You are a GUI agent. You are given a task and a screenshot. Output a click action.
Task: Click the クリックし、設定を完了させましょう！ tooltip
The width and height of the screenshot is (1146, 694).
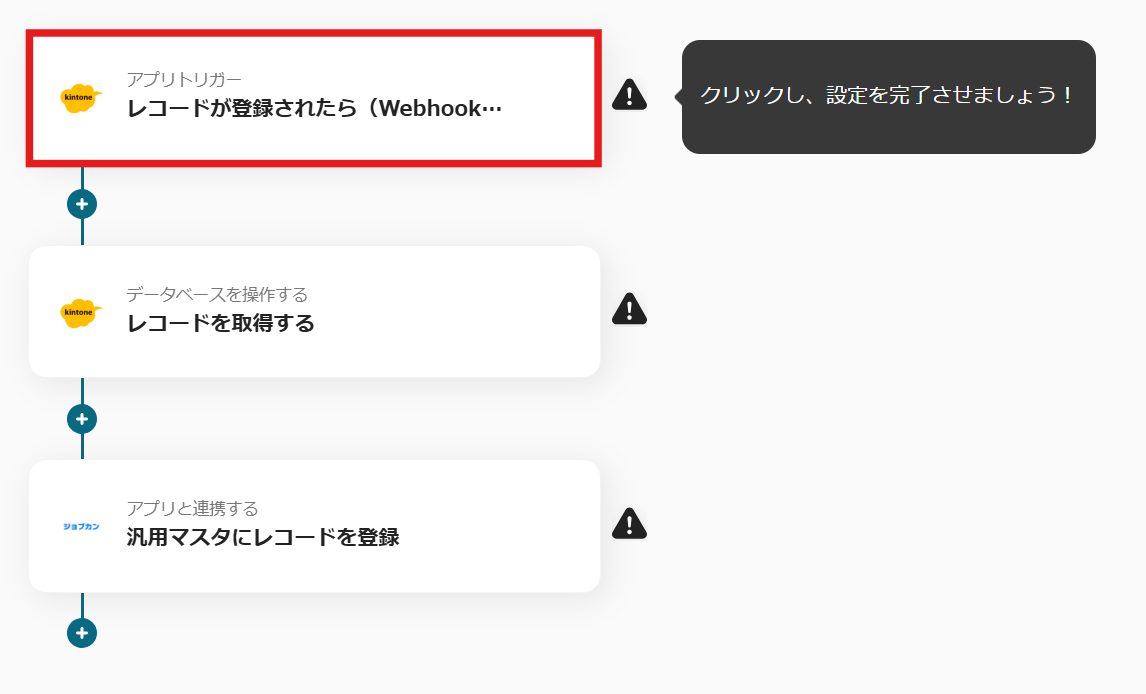[x=888, y=96]
